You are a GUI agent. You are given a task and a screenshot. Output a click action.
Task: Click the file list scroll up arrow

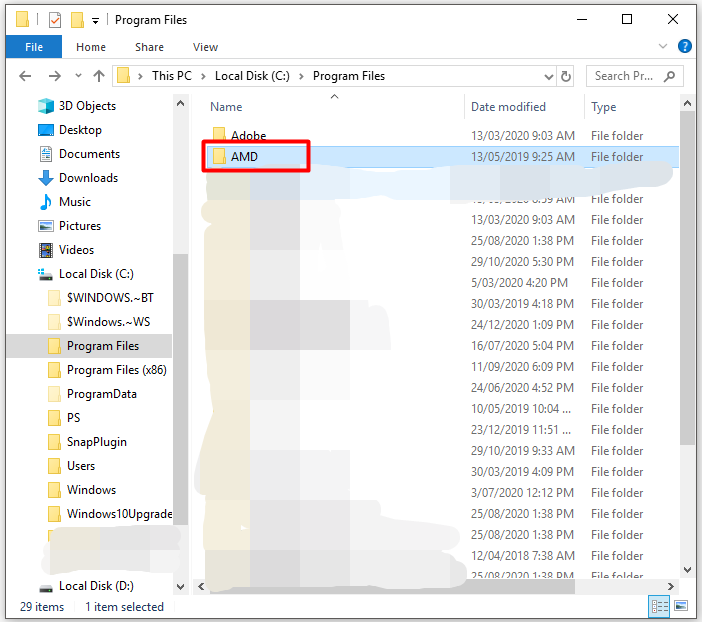pyautogui.click(x=687, y=103)
